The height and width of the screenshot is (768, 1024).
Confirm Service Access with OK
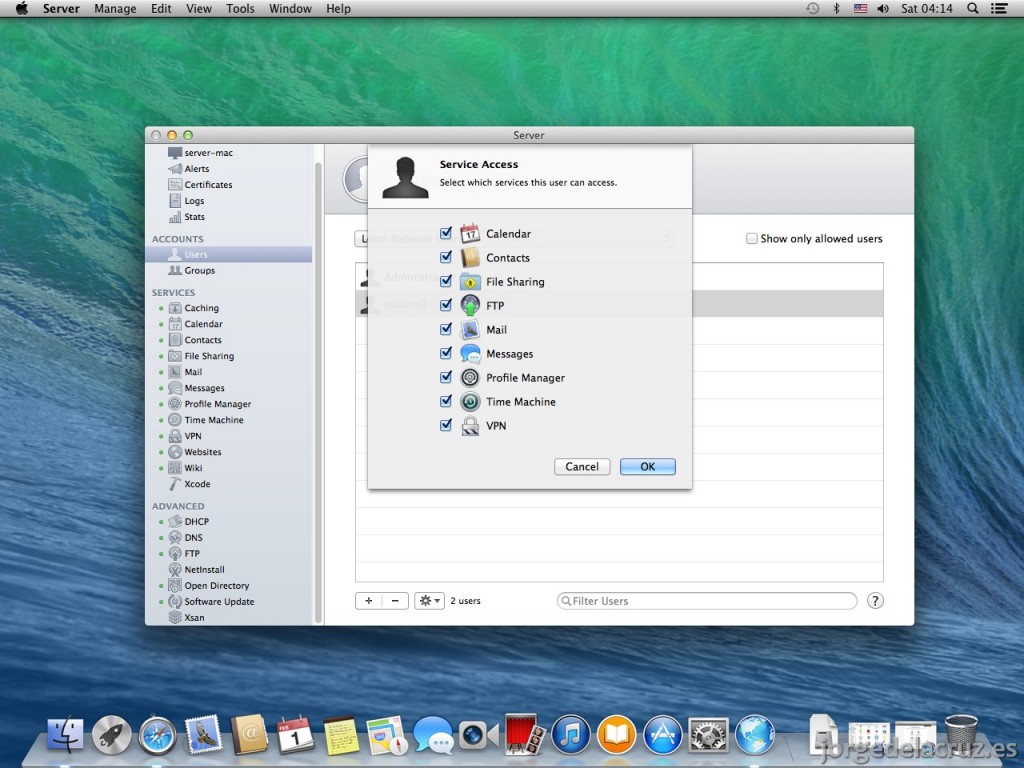(x=647, y=466)
